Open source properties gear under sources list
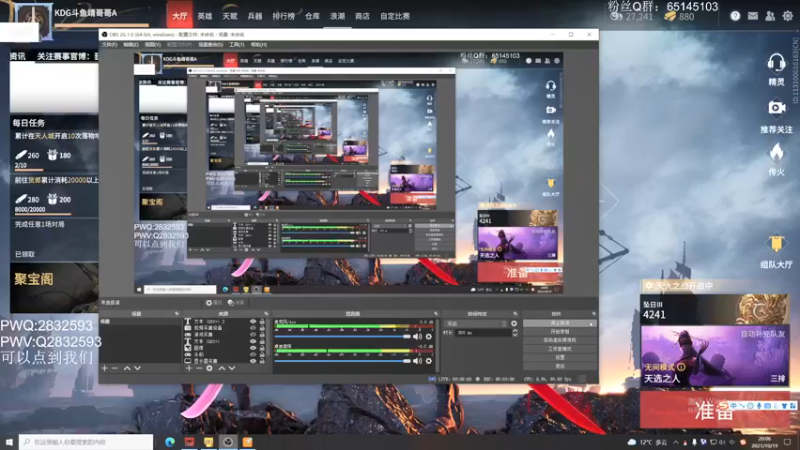The image size is (800, 450). [209, 368]
